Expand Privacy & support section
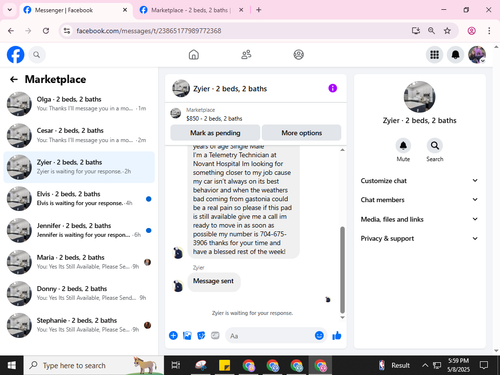This screenshot has height=375, width=500. coord(419,238)
